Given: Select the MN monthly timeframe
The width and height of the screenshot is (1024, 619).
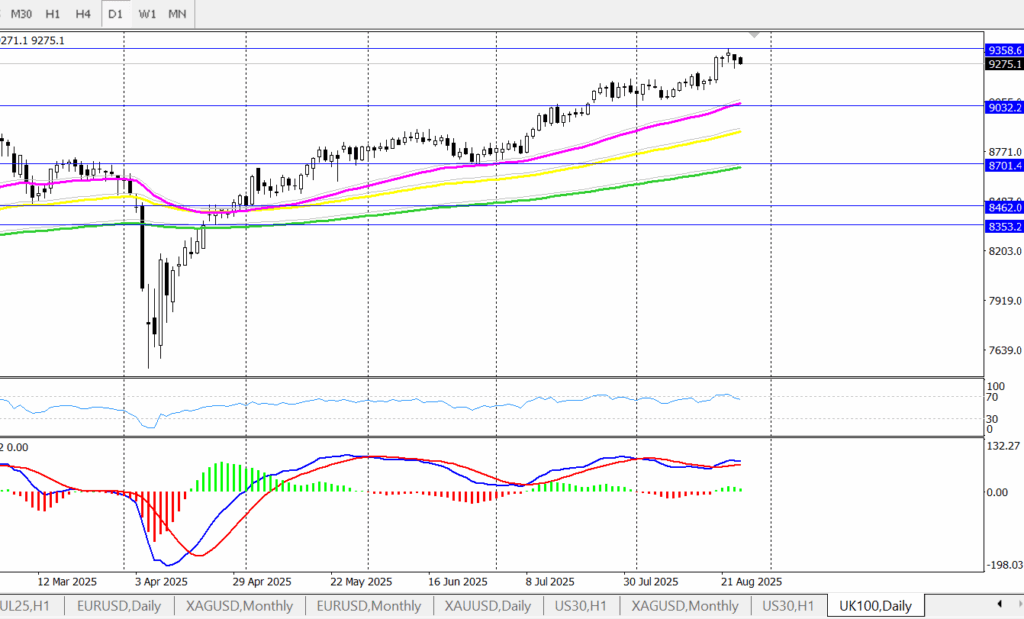Looking at the screenshot, I should pyautogui.click(x=177, y=14).
